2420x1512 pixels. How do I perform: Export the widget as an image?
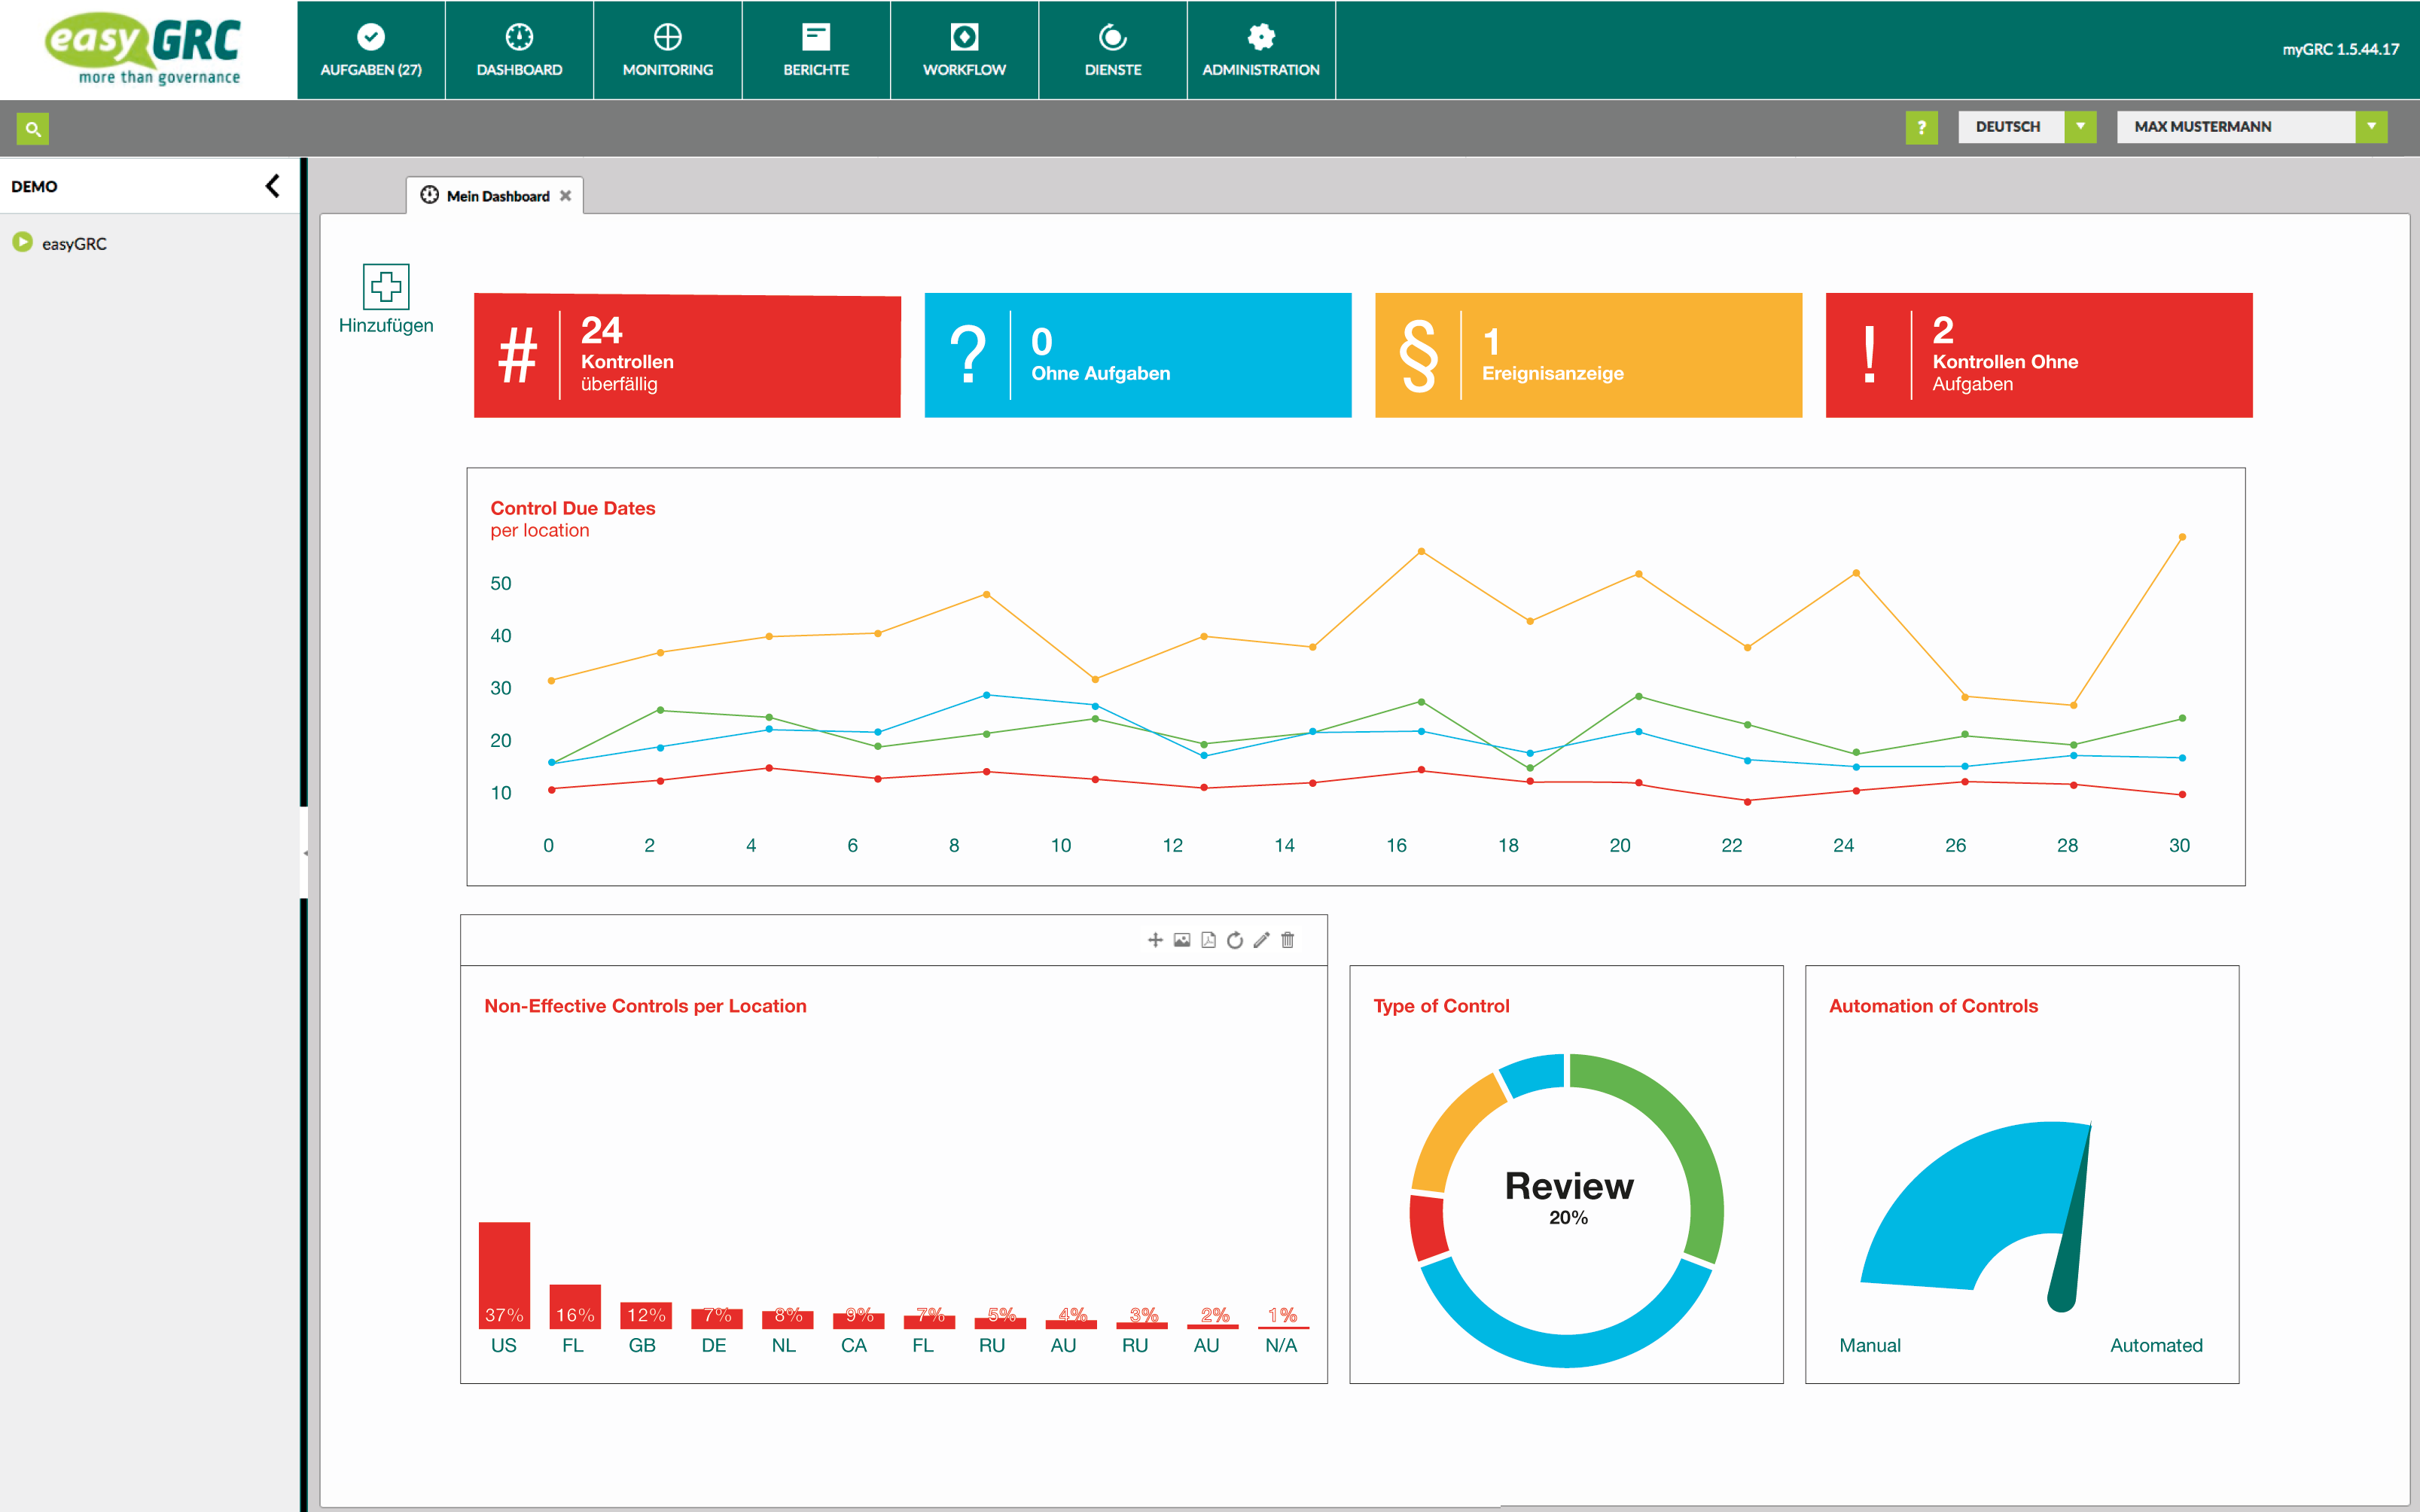1182,941
